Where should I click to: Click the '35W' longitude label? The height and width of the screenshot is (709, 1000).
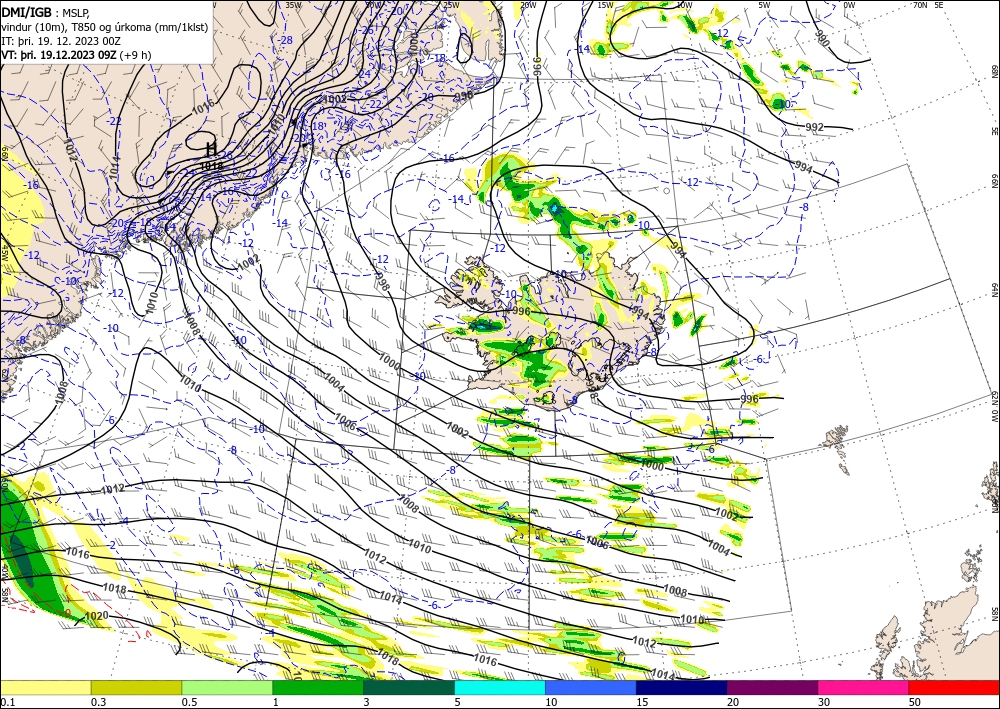tap(293, 5)
